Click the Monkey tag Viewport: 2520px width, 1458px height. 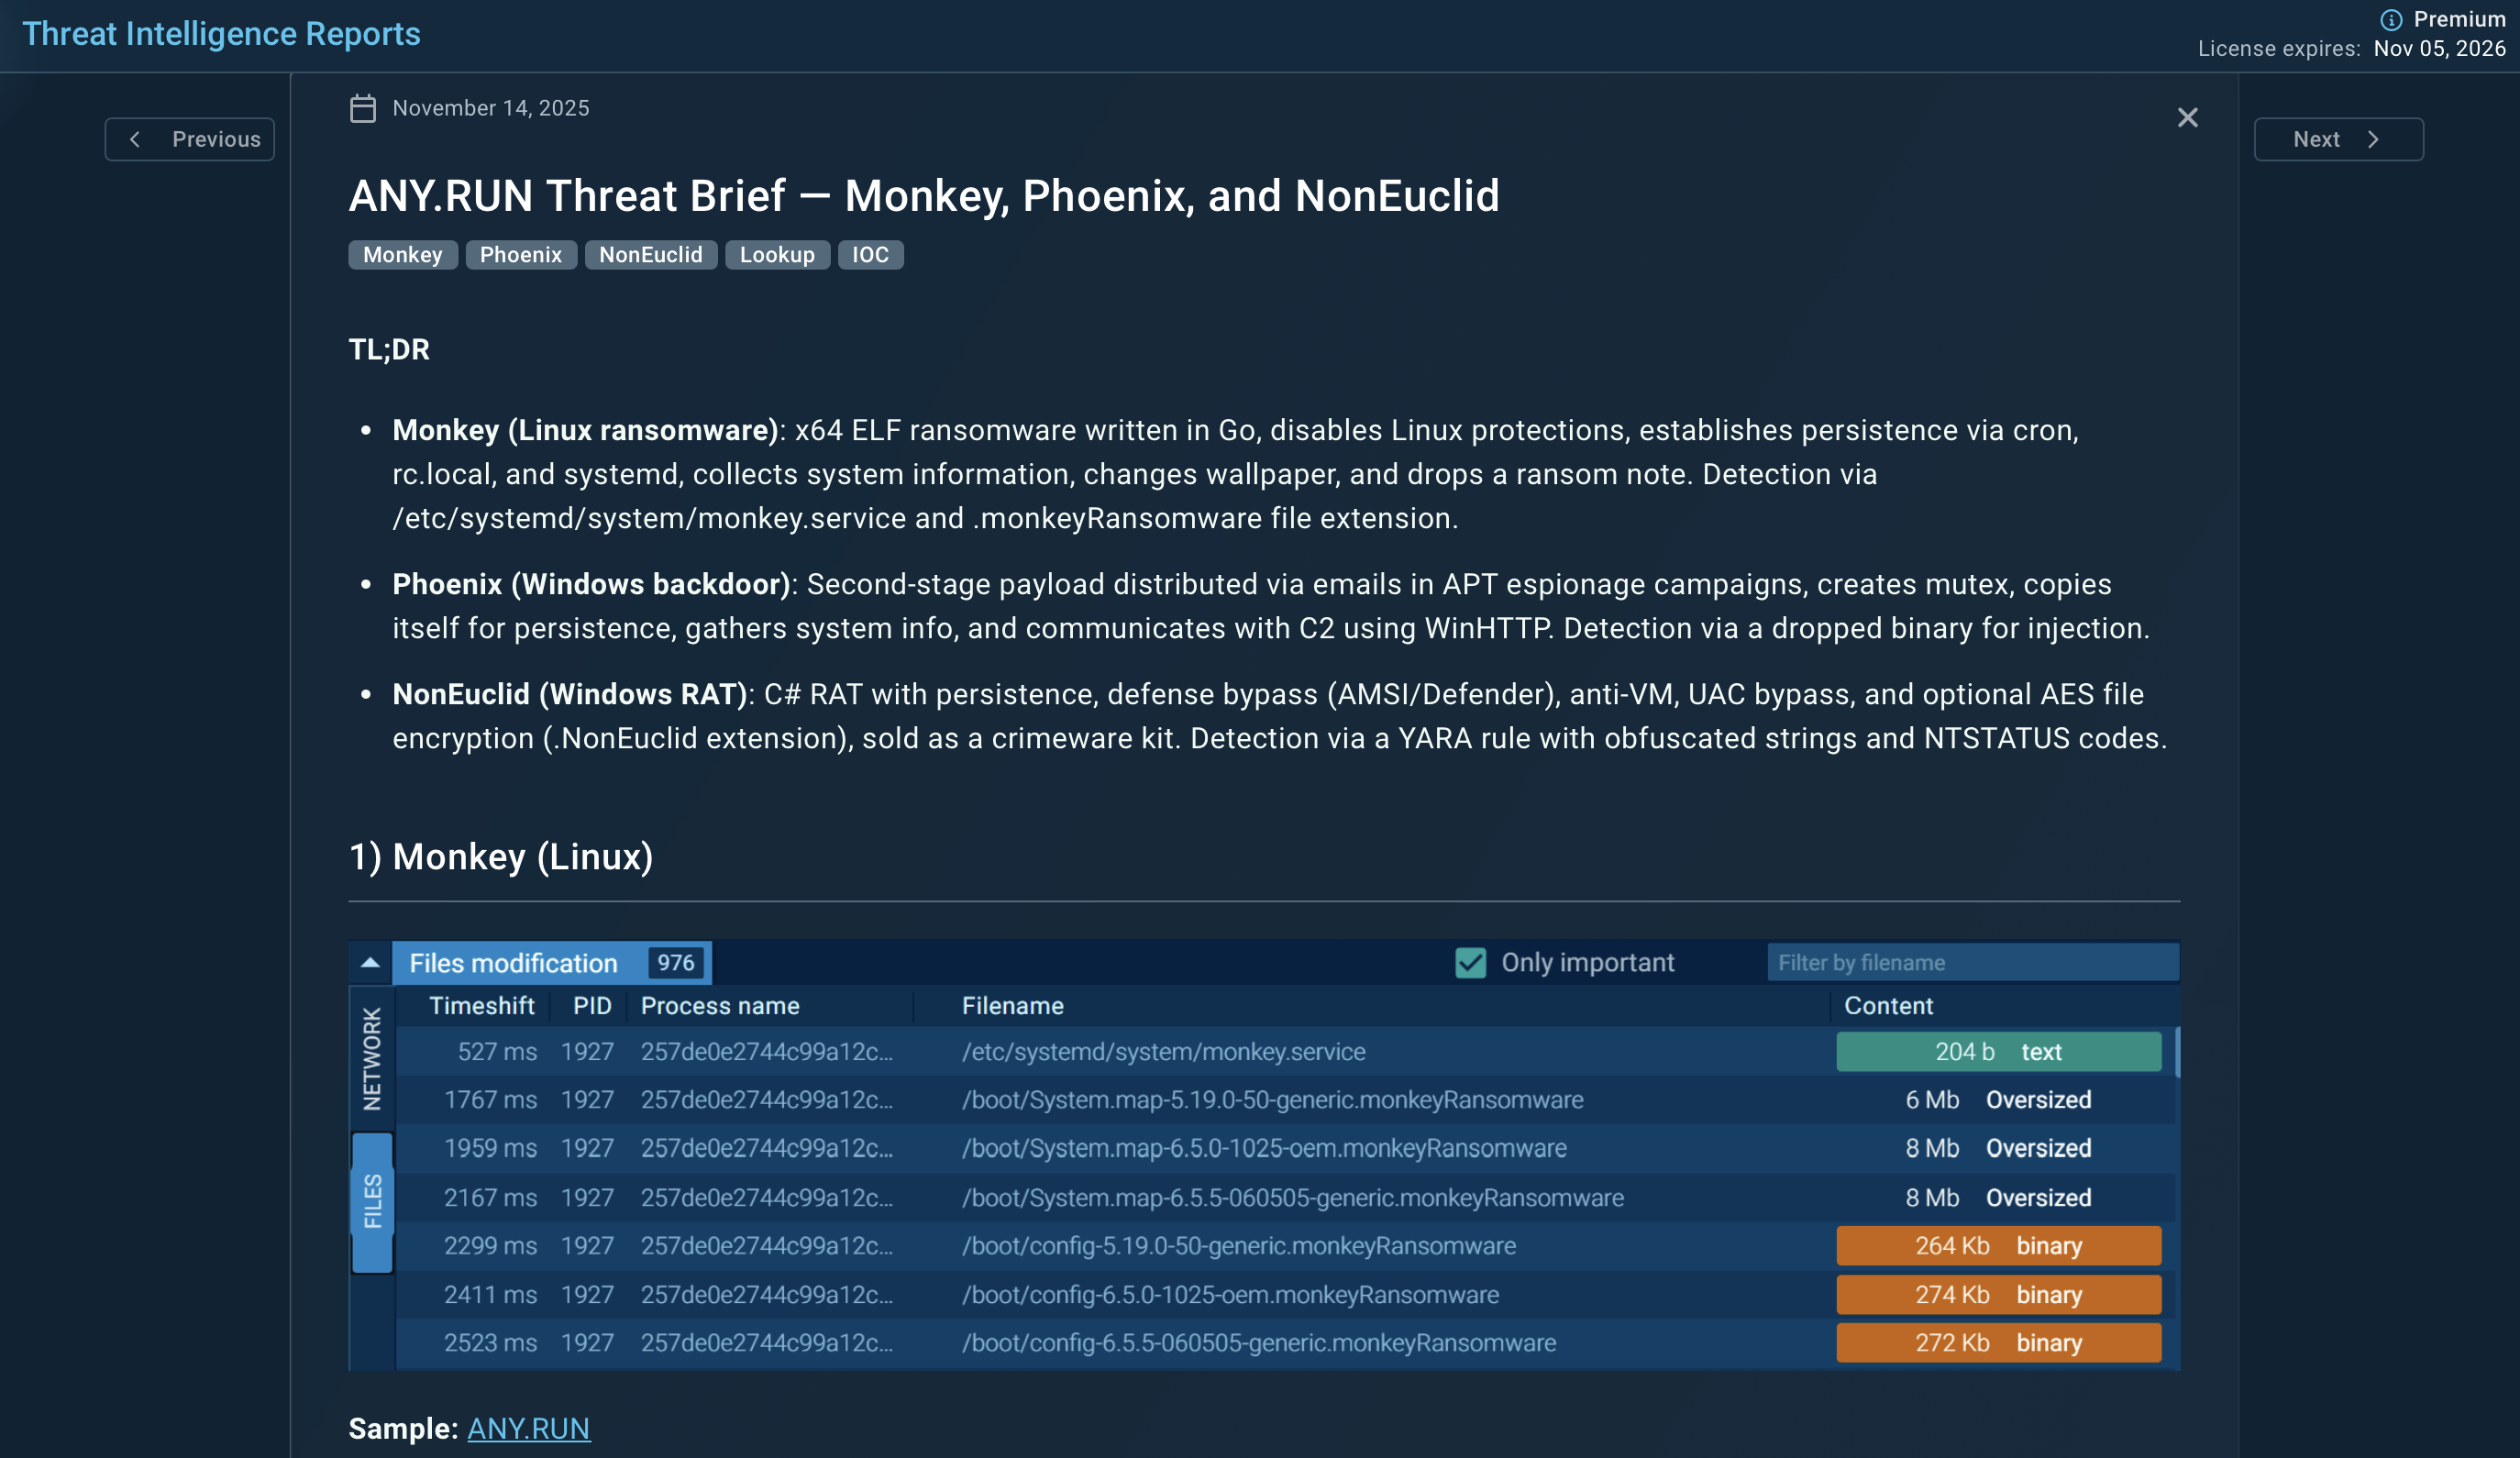402,255
